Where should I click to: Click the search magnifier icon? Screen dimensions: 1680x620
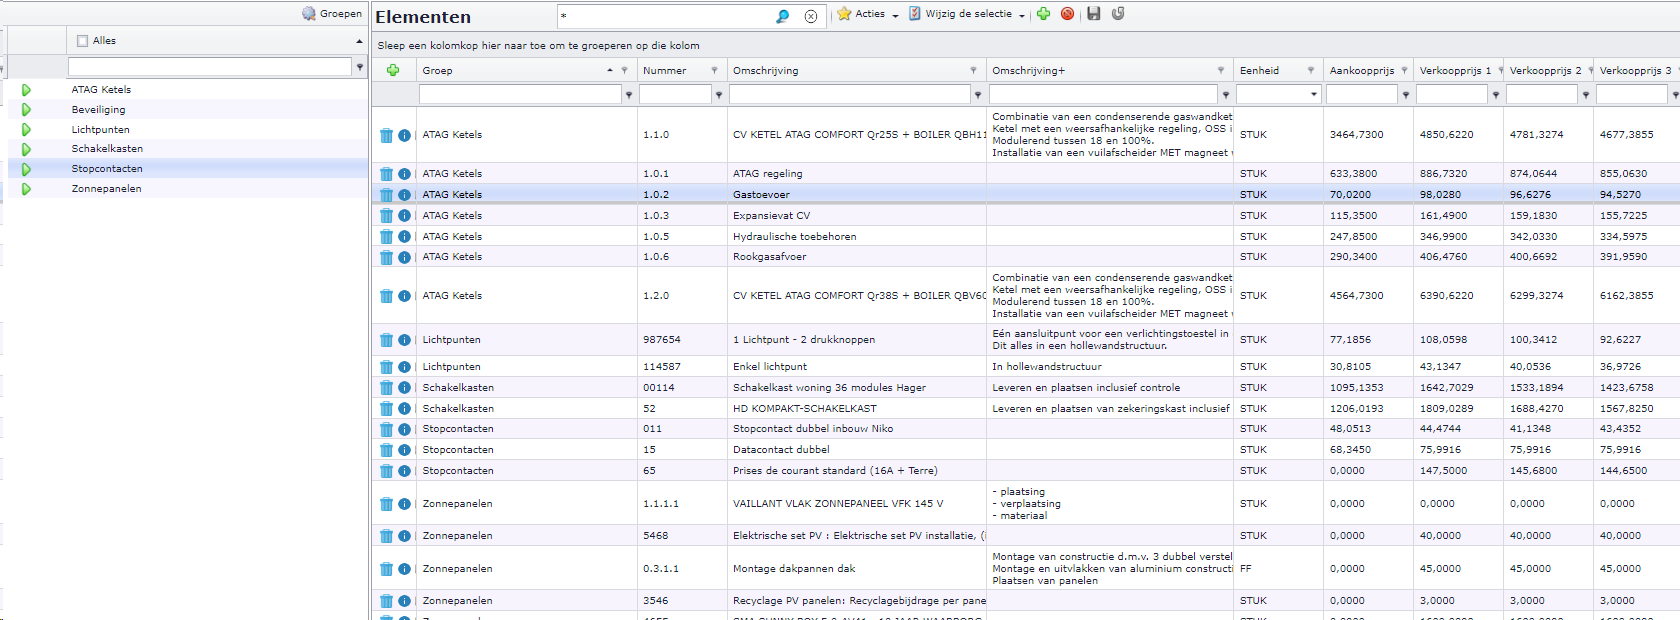[x=782, y=16]
